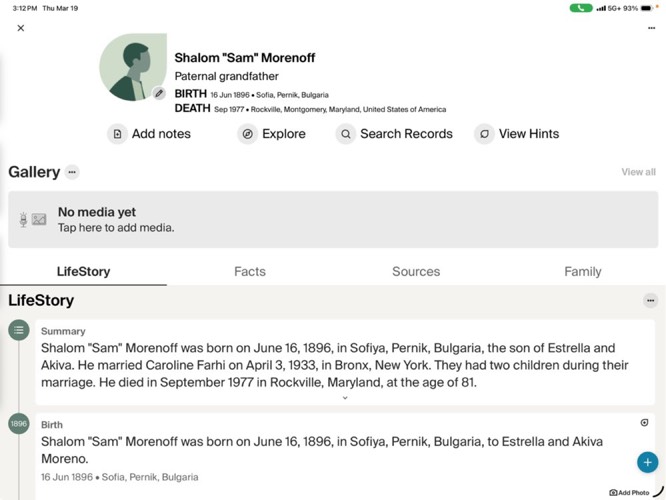Screen dimensions: 666x500
Task: Click the Birth event source icon
Action: [644, 423]
